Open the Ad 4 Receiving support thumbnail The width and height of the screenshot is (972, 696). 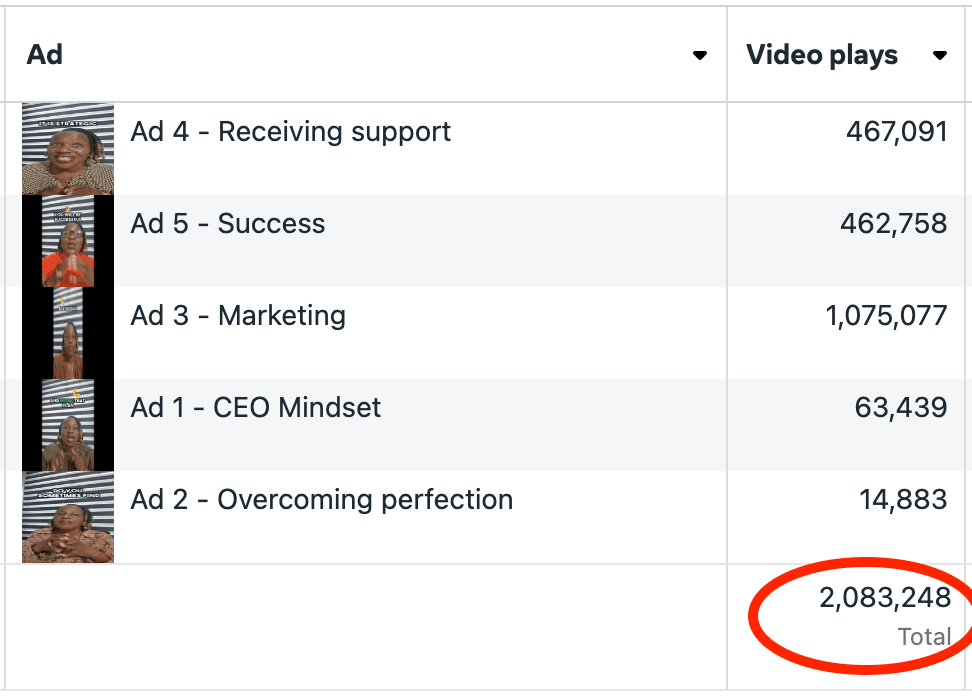[x=68, y=149]
